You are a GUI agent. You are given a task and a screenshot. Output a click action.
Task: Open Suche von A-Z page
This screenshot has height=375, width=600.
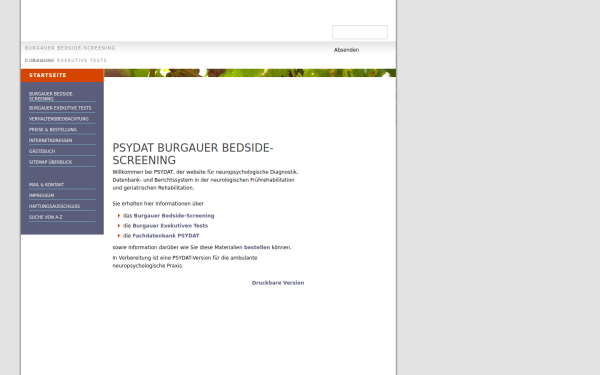(62, 217)
